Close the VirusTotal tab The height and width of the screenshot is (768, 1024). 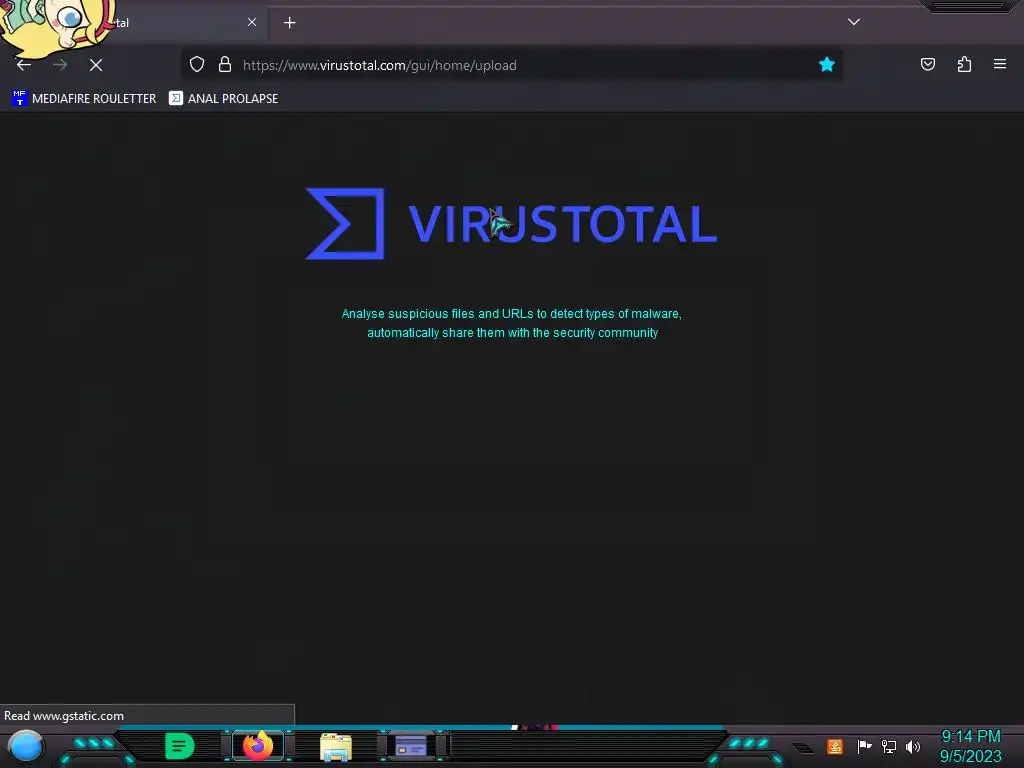(x=252, y=22)
